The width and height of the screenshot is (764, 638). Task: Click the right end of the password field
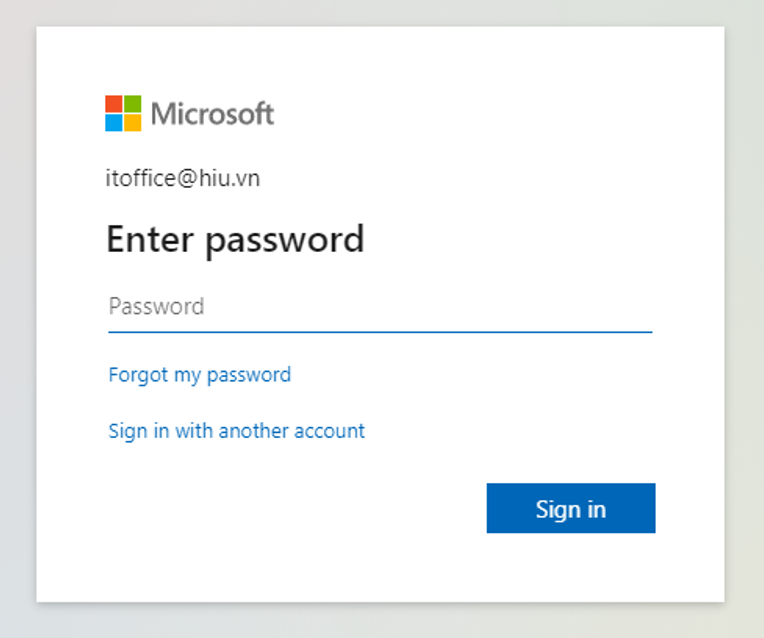click(x=633, y=307)
